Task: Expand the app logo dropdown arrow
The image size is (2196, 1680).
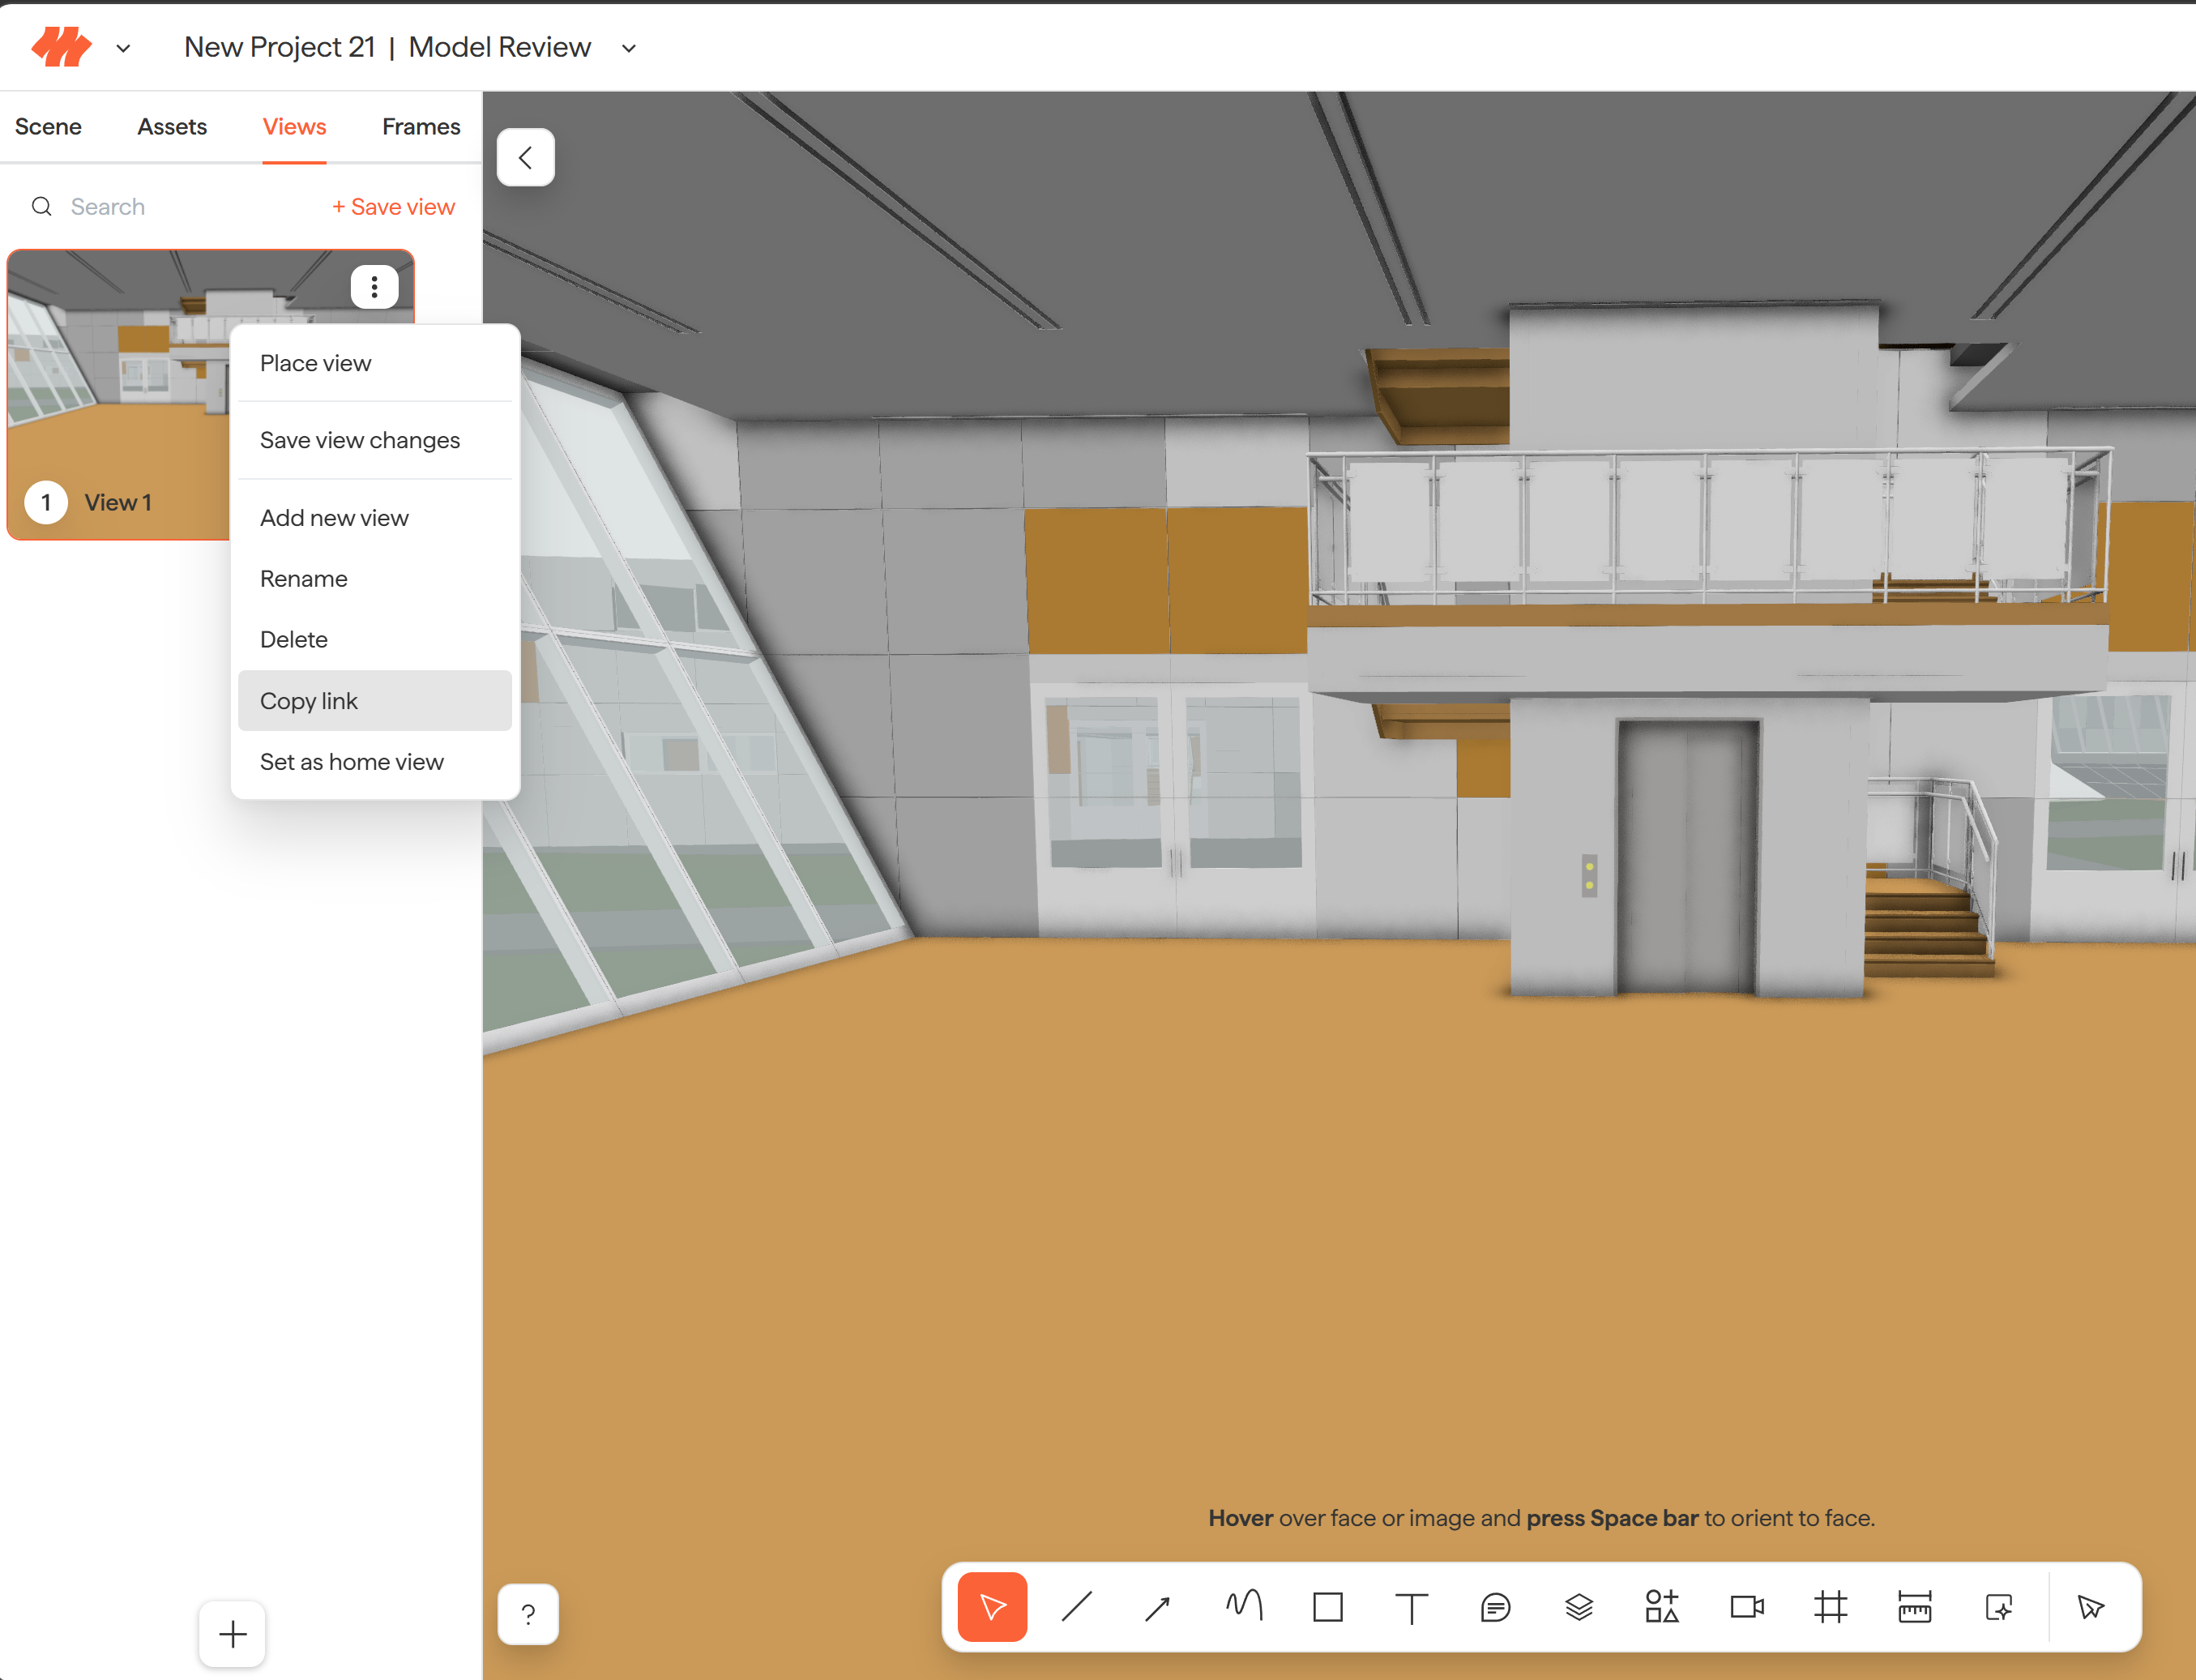Action: coord(123,48)
